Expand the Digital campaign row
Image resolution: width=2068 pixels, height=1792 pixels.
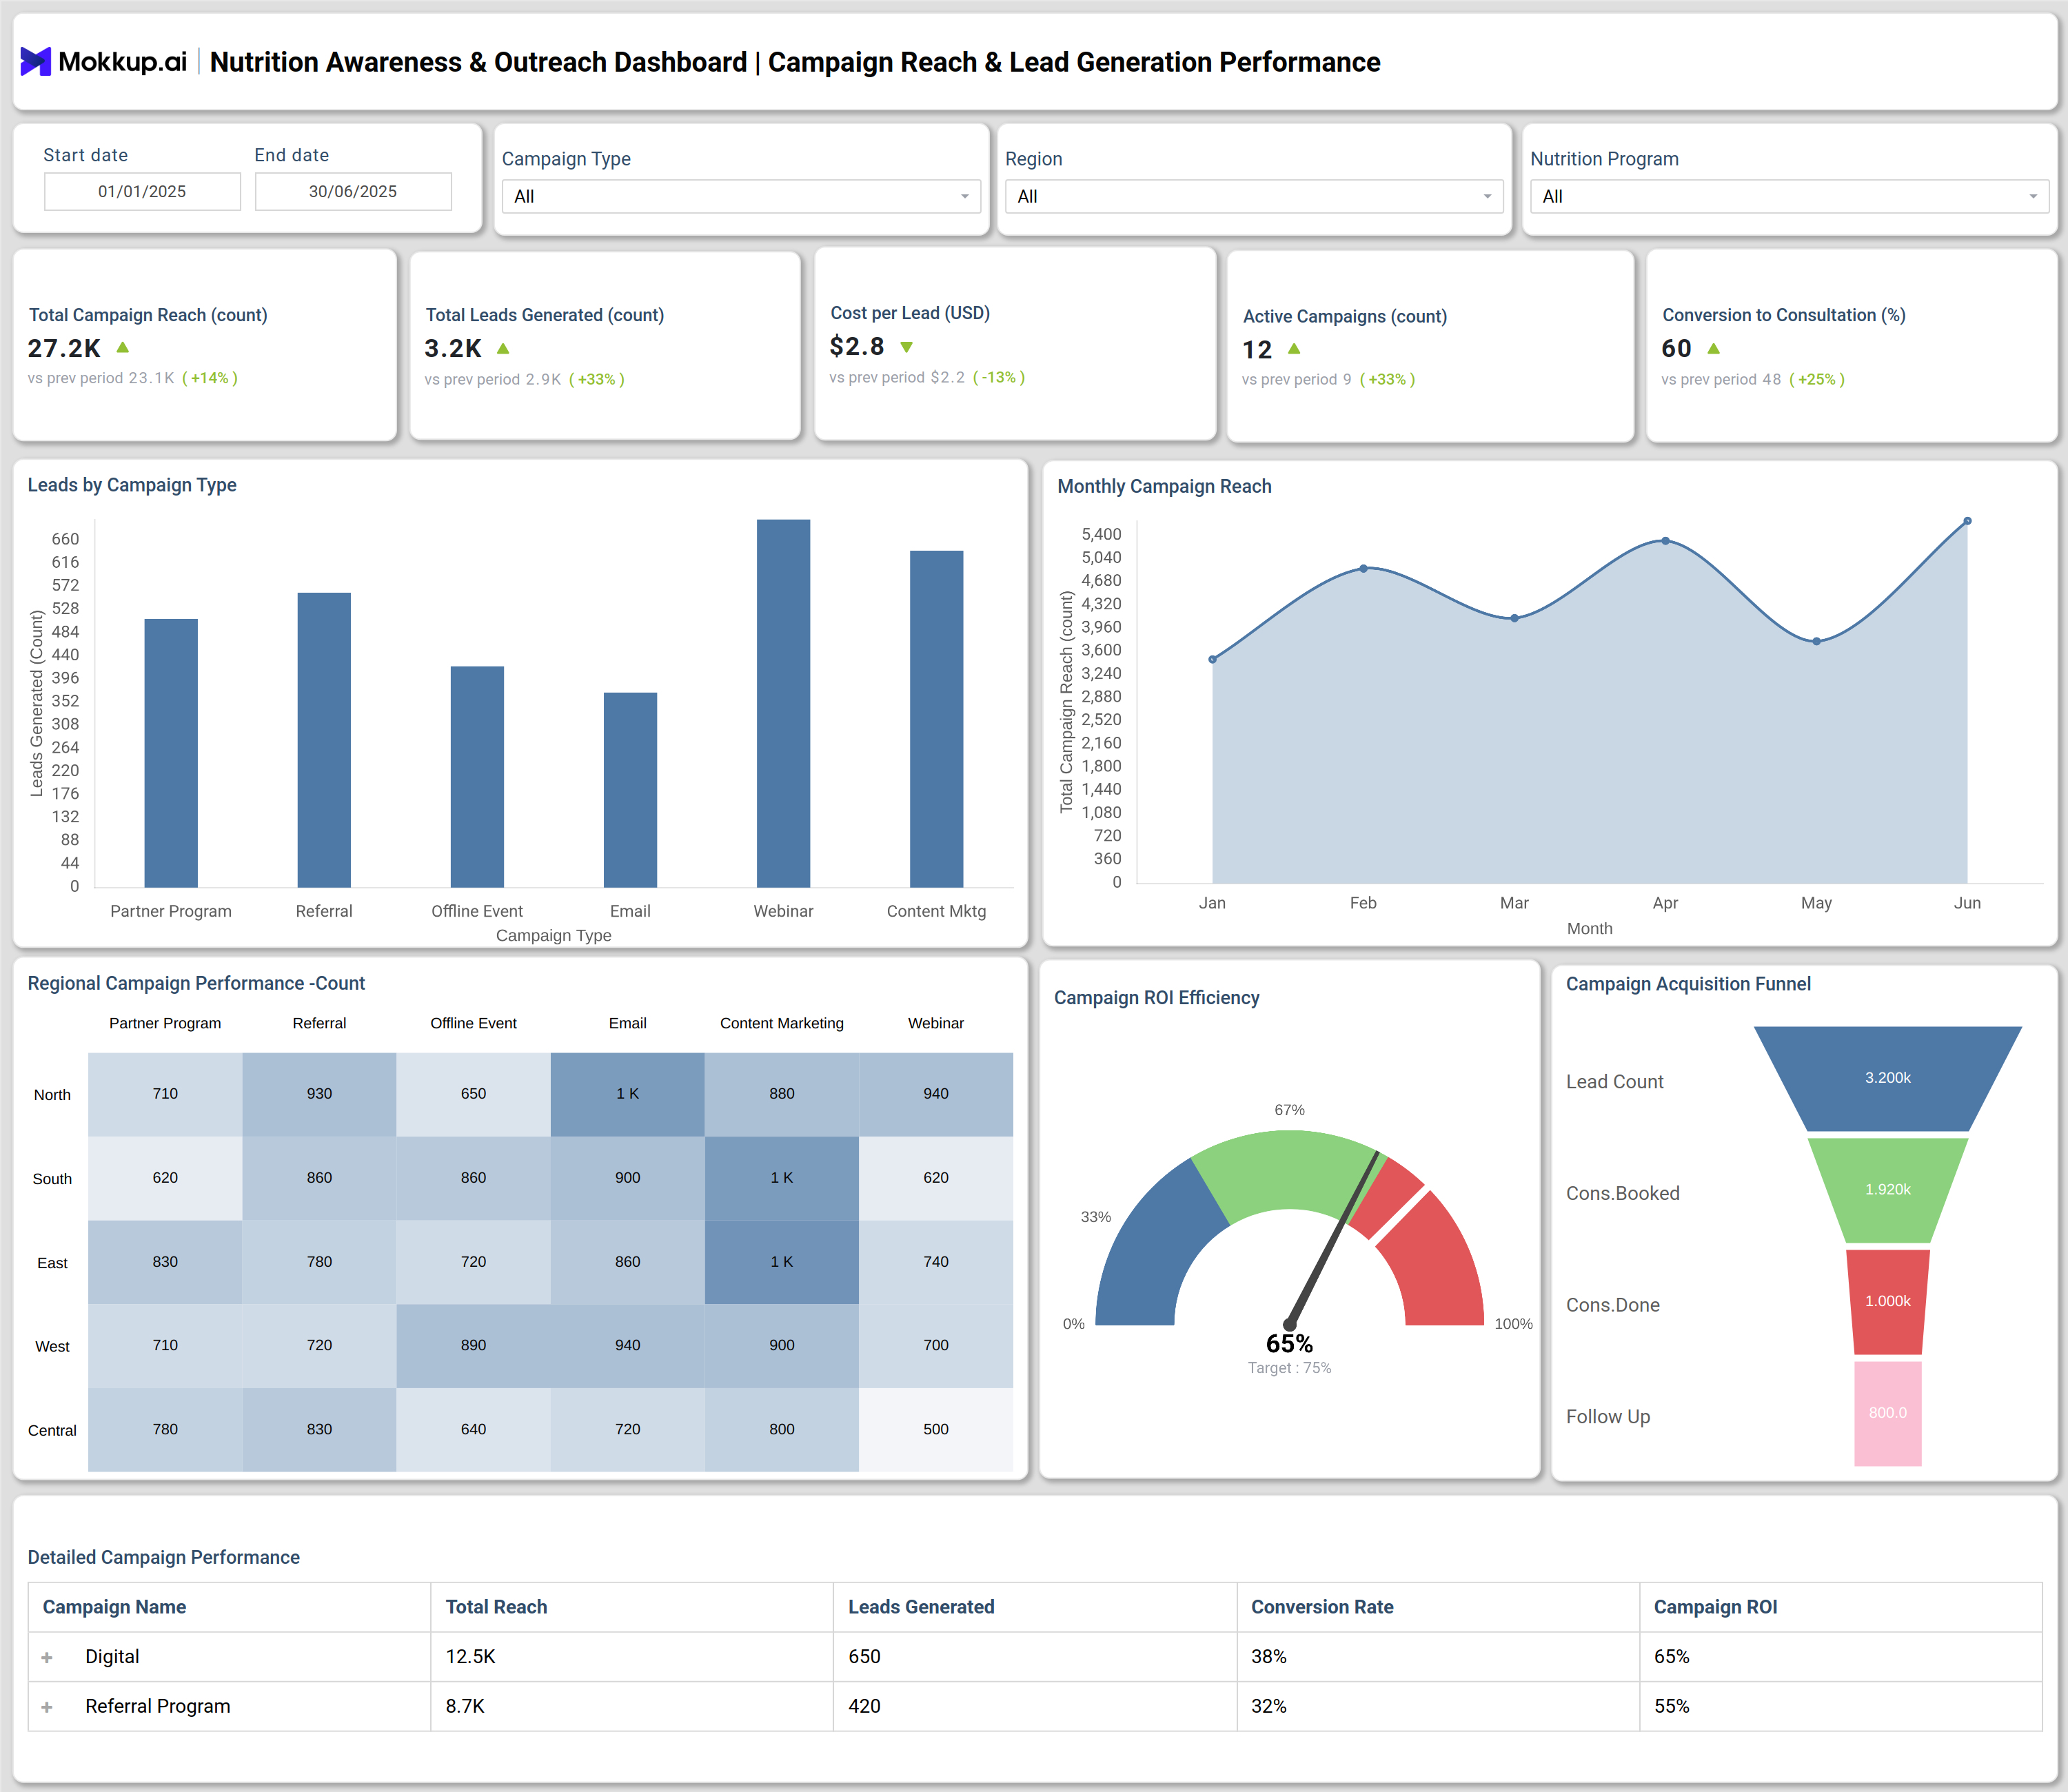point(47,1657)
